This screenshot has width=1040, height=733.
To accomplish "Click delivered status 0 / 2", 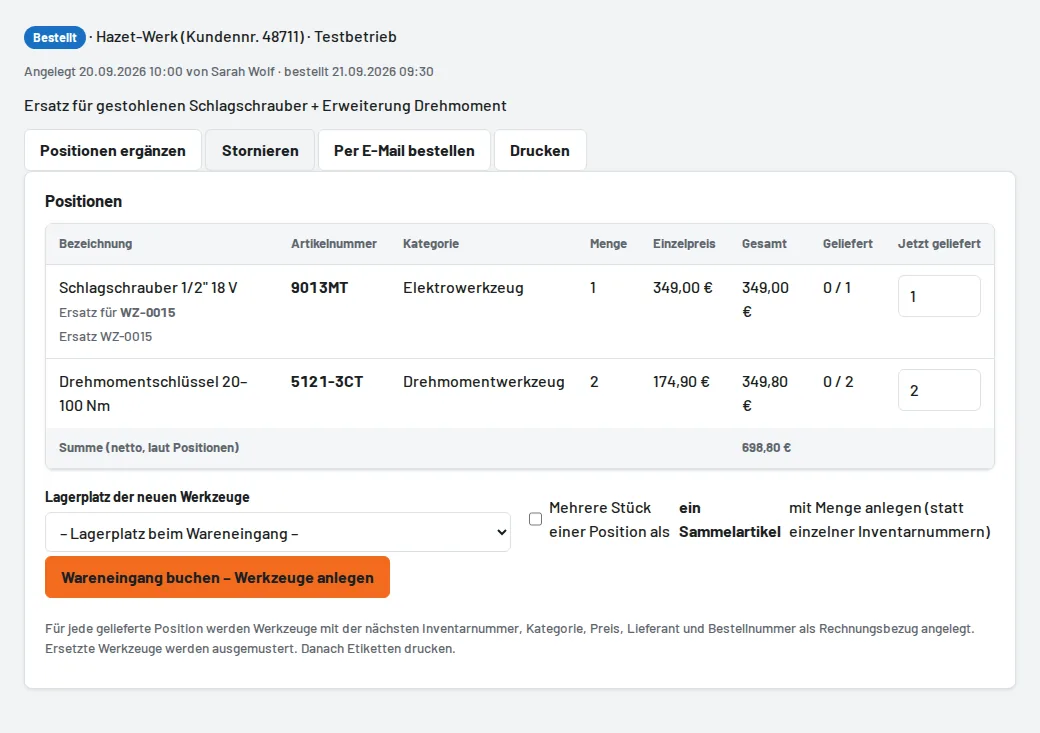I will [x=838, y=382].
